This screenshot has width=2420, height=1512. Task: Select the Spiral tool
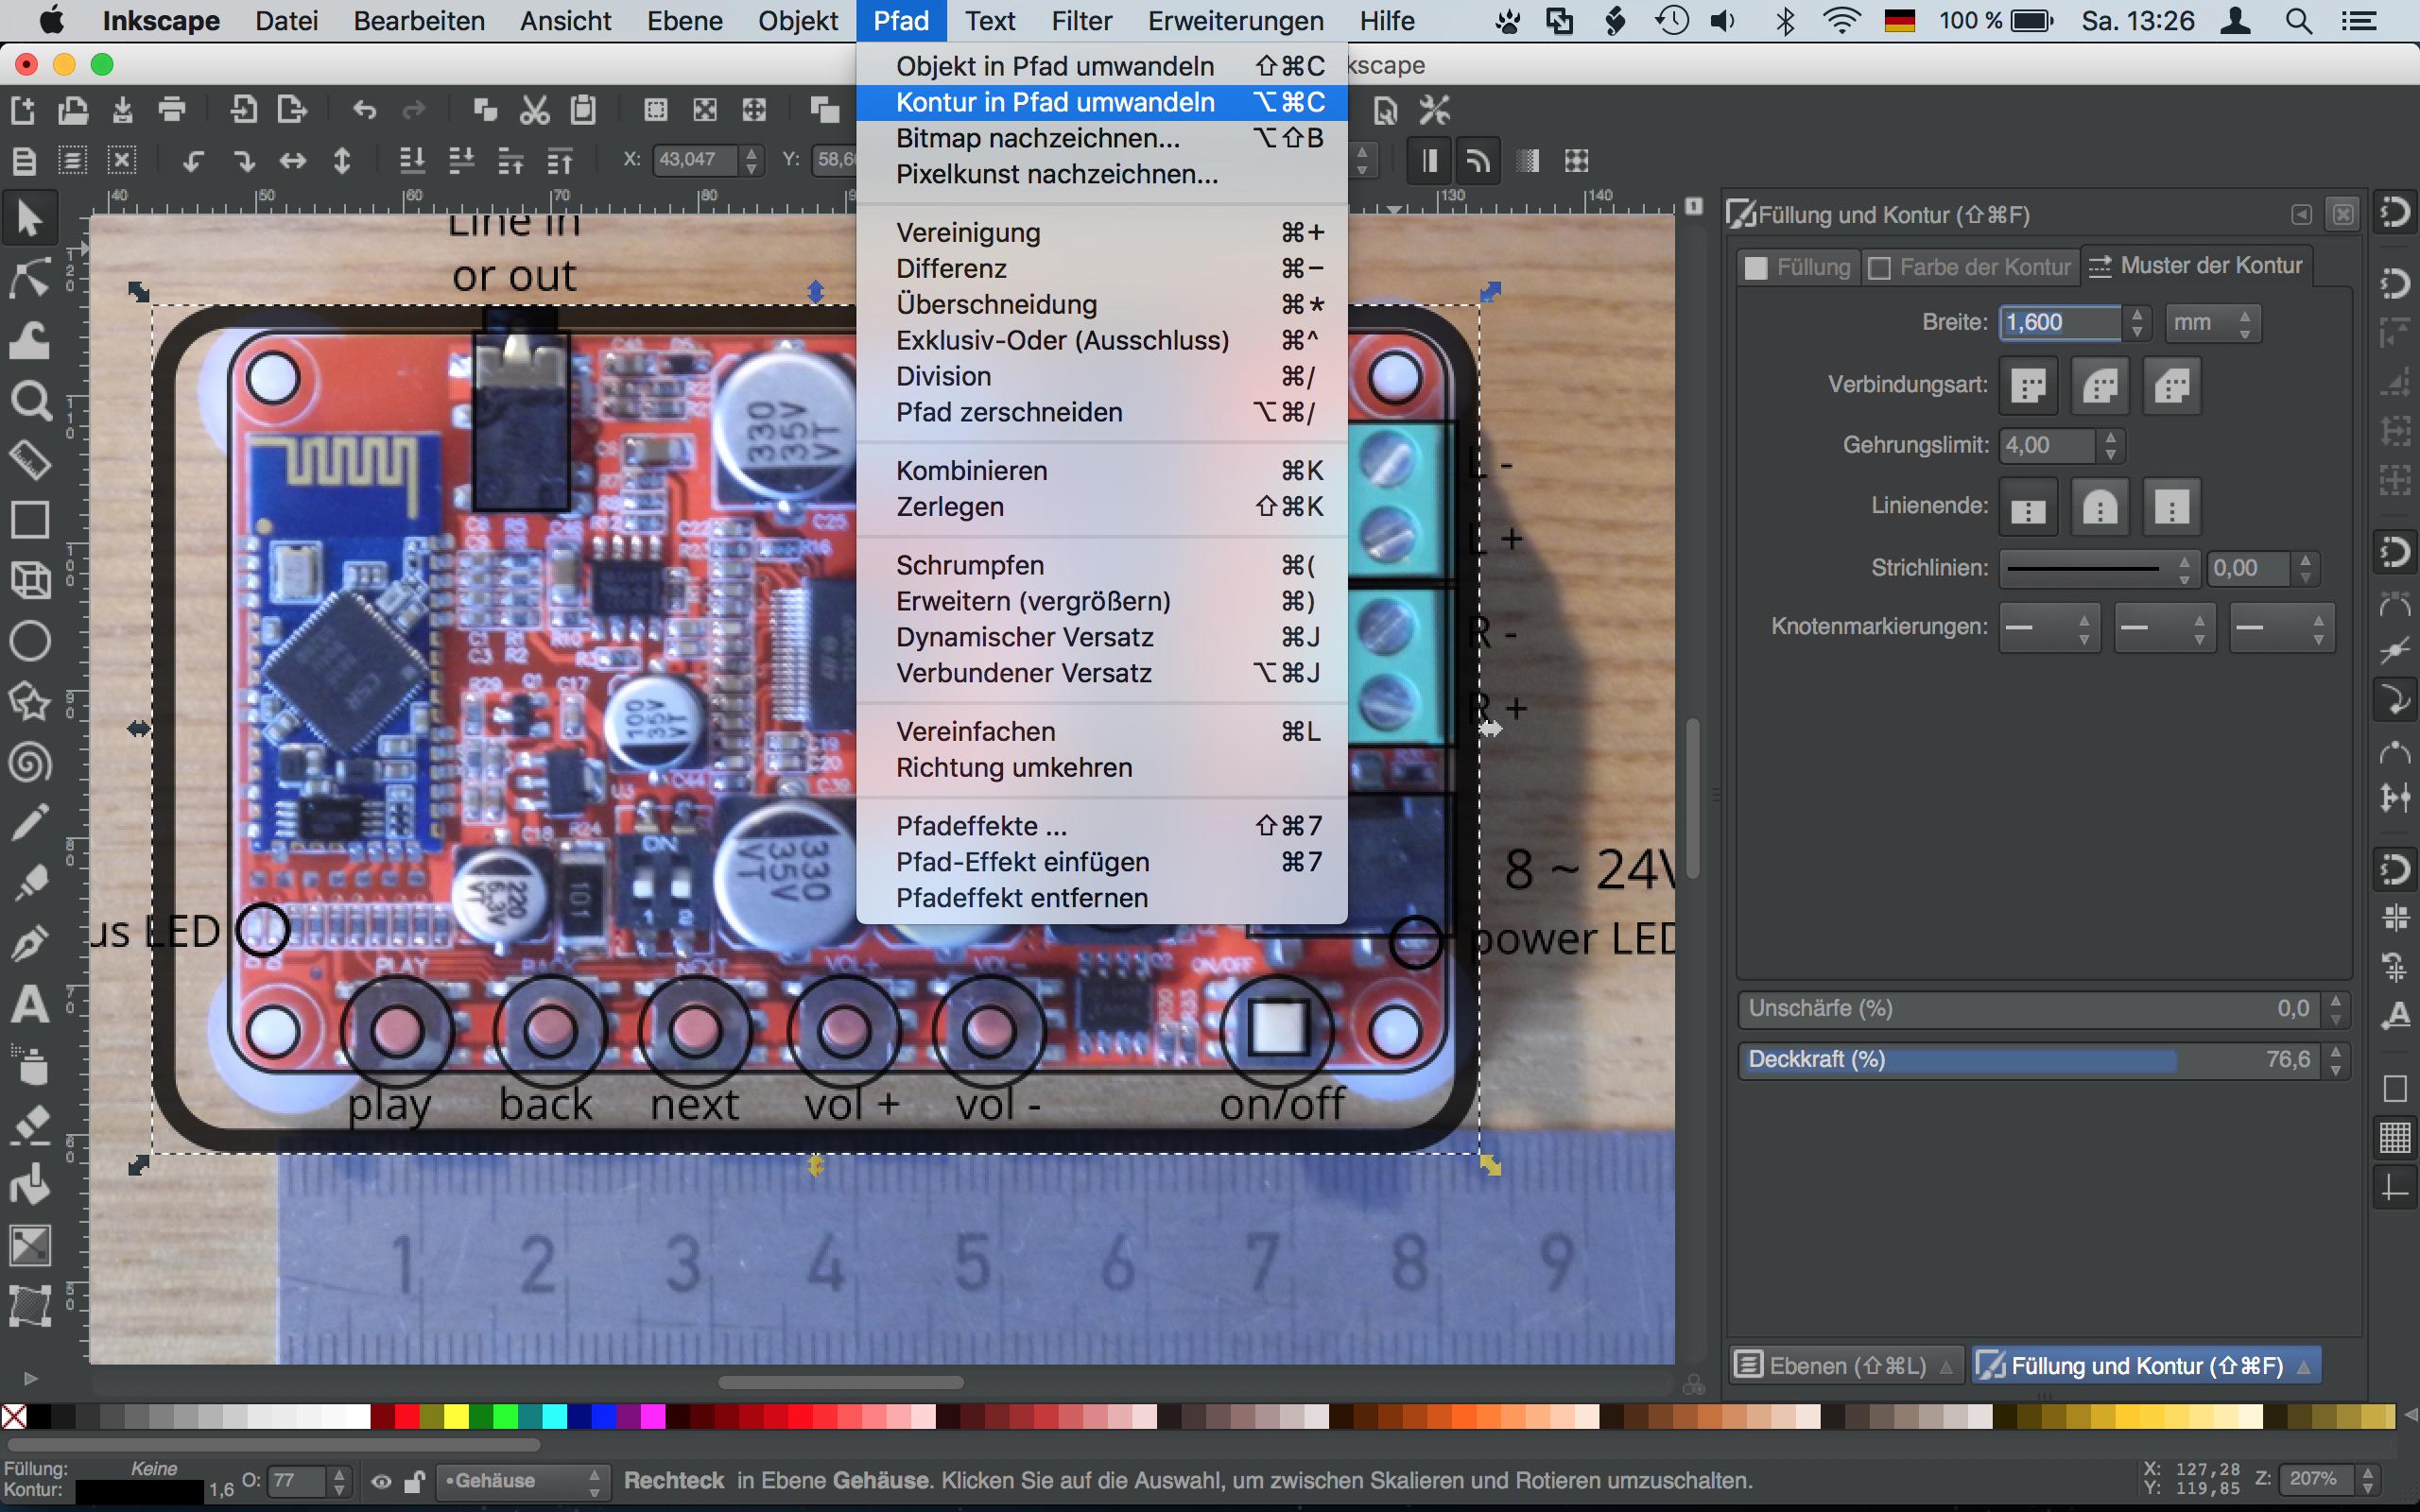tap(29, 763)
